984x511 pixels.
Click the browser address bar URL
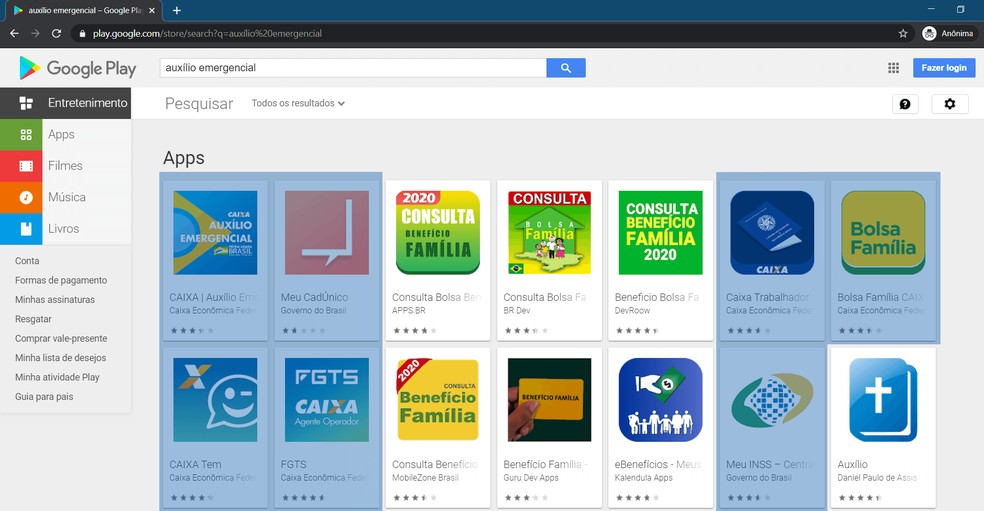tap(207, 33)
